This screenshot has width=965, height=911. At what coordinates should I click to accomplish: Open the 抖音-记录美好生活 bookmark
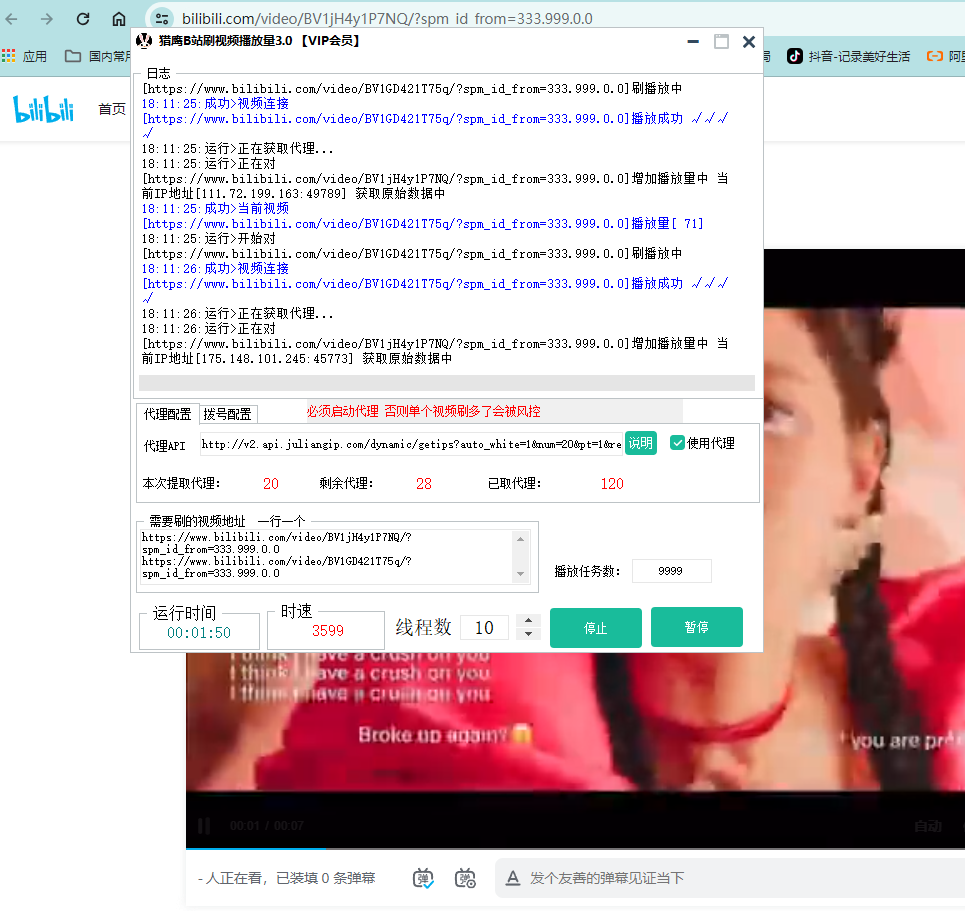click(x=849, y=57)
